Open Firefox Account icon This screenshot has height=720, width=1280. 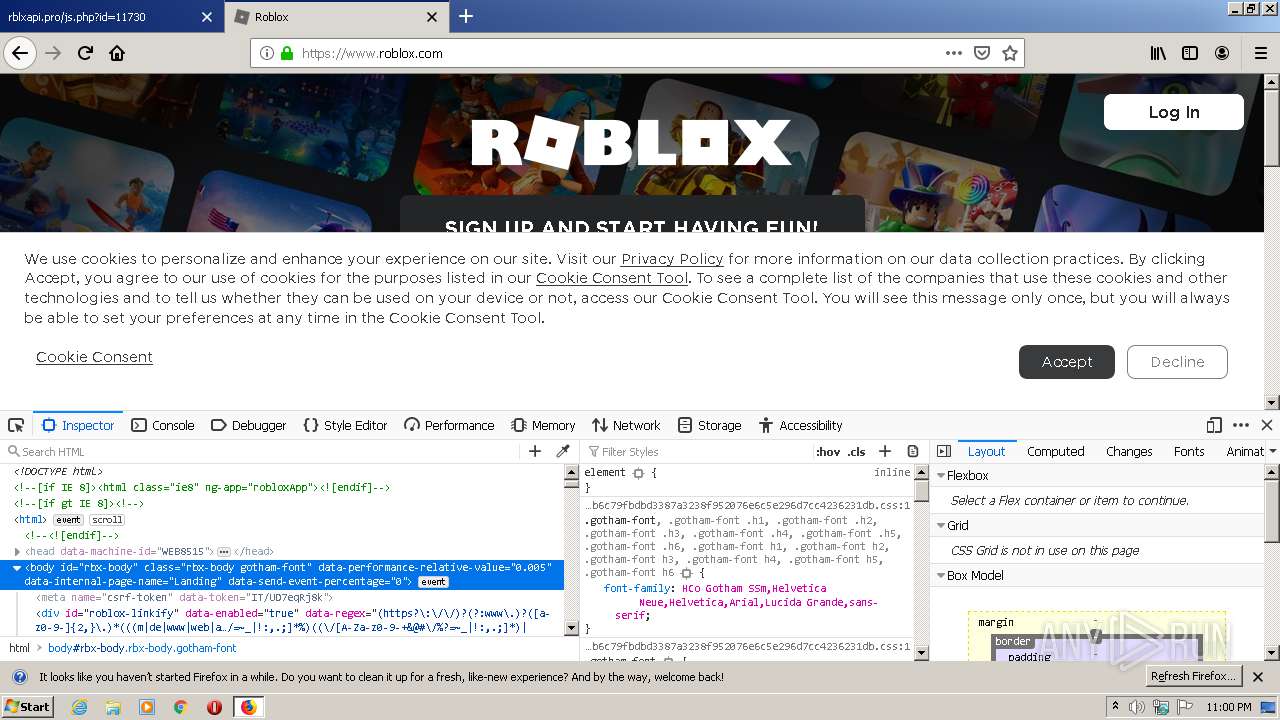coord(1222,53)
